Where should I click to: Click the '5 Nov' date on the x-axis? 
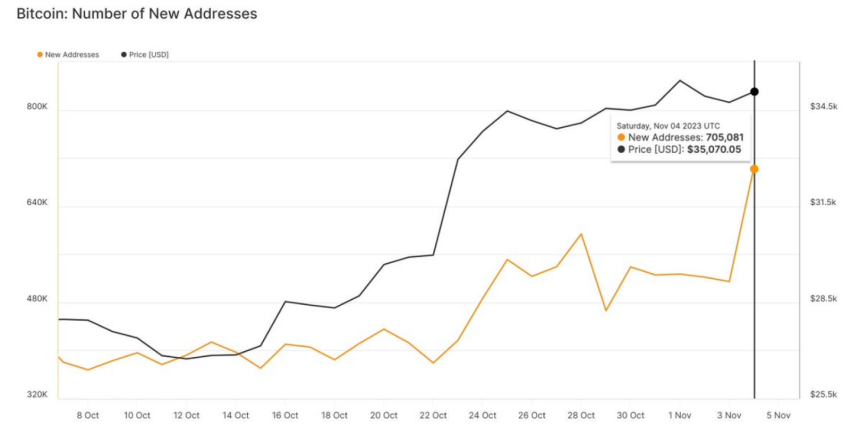[779, 415]
